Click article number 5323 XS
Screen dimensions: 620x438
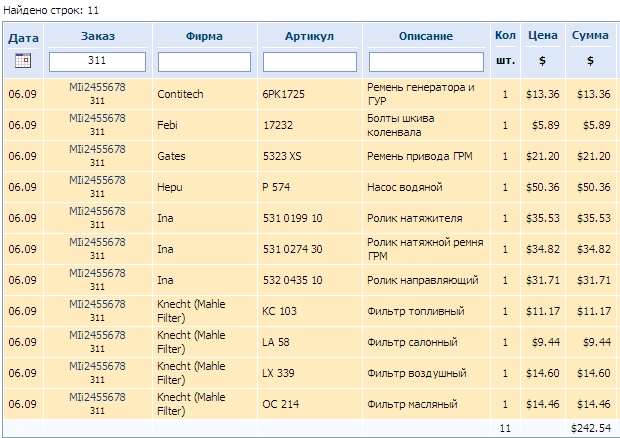282,156
